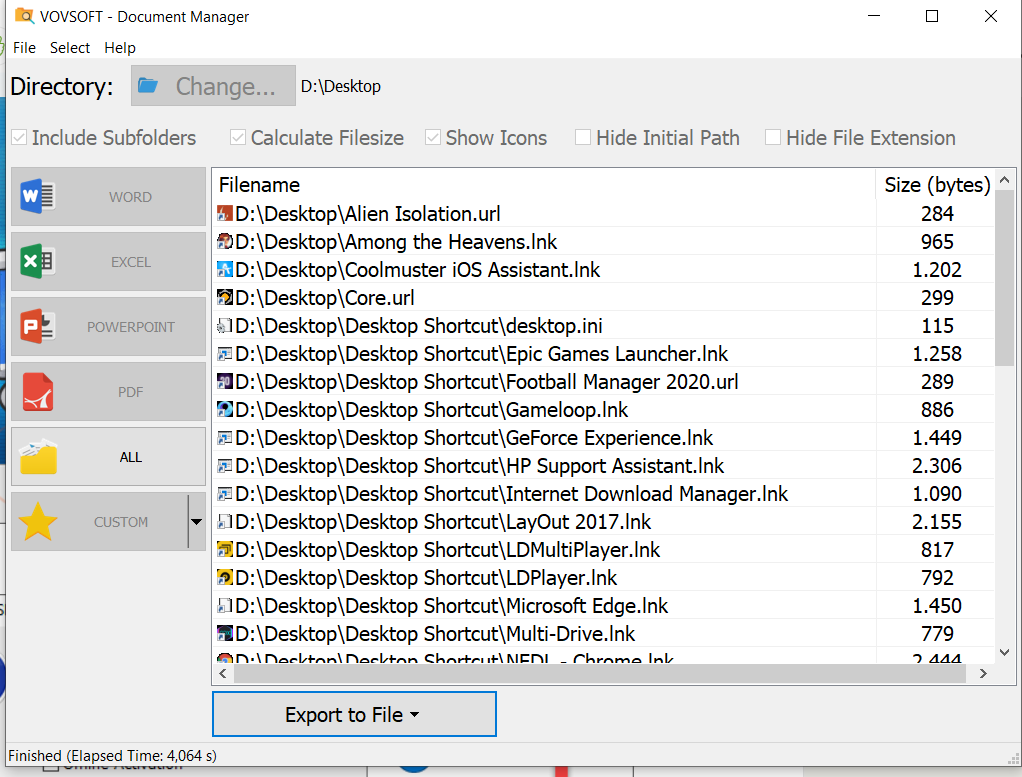Click the LDMultiPlayer.lnk file icon

[225, 550]
